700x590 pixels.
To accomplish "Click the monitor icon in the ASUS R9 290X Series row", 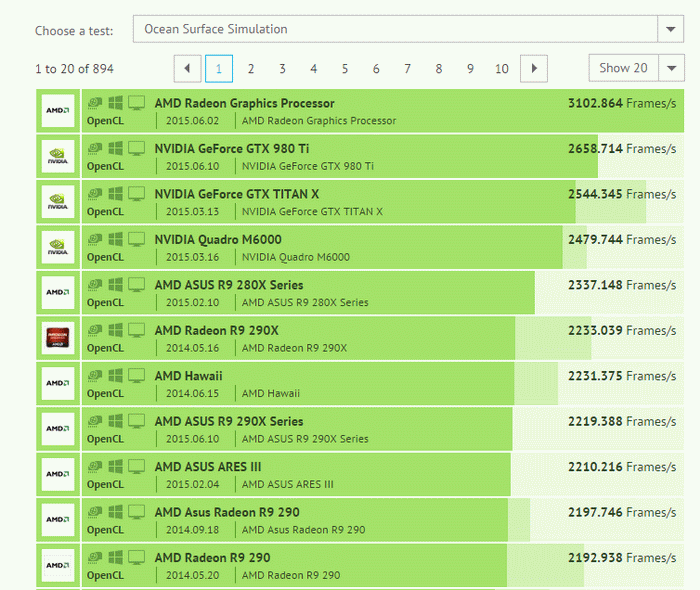I will [x=137, y=421].
